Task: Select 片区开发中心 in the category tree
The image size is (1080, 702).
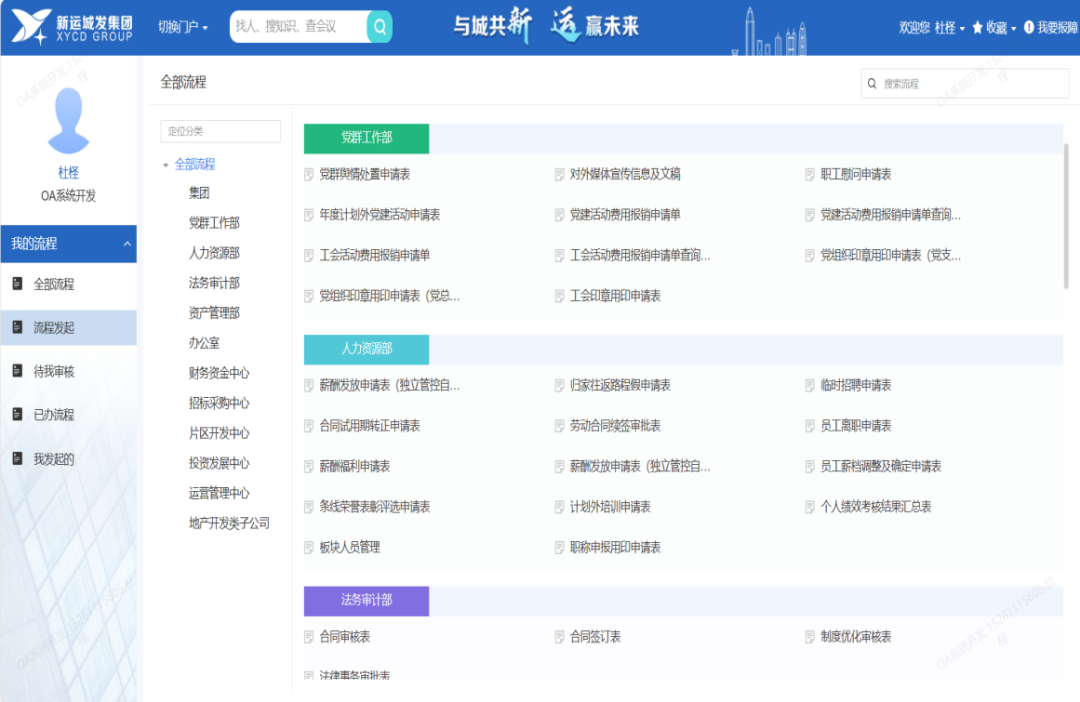Action: pyautogui.click(x=219, y=433)
